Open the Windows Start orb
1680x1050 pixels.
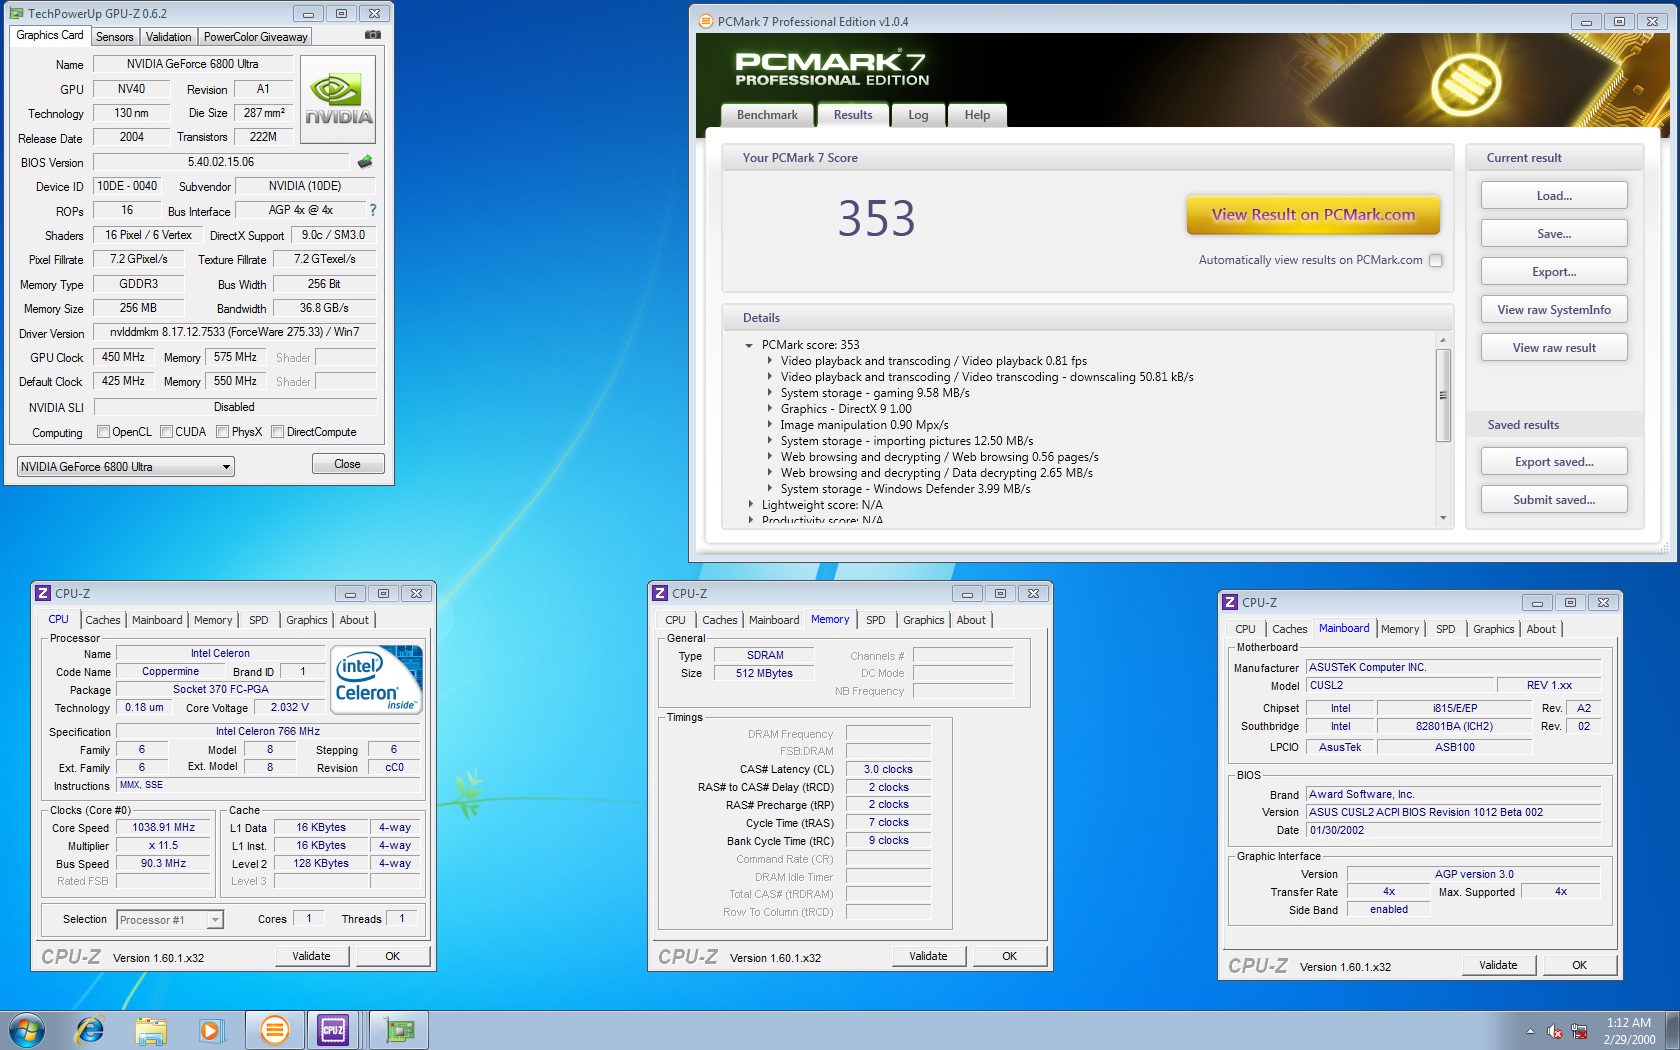pyautogui.click(x=27, y=1029)
